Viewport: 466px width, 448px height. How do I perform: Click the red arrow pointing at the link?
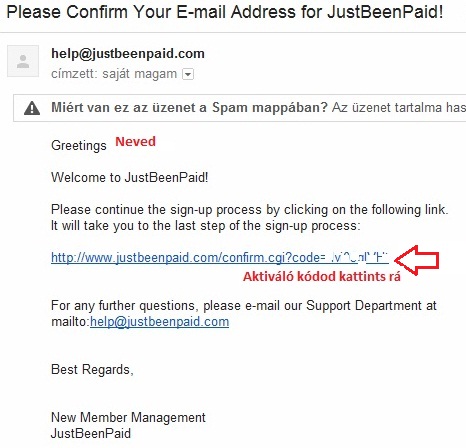coord(417,260)
